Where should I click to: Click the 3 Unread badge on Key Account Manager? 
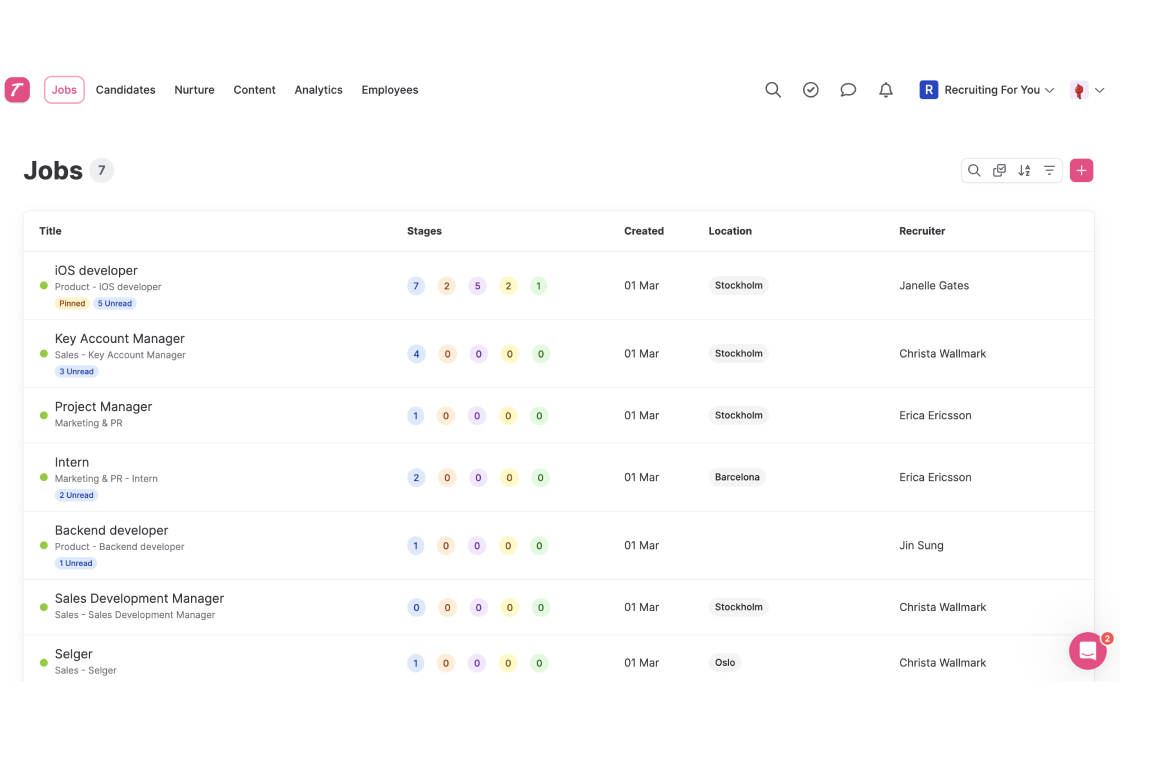coord(76,371)
